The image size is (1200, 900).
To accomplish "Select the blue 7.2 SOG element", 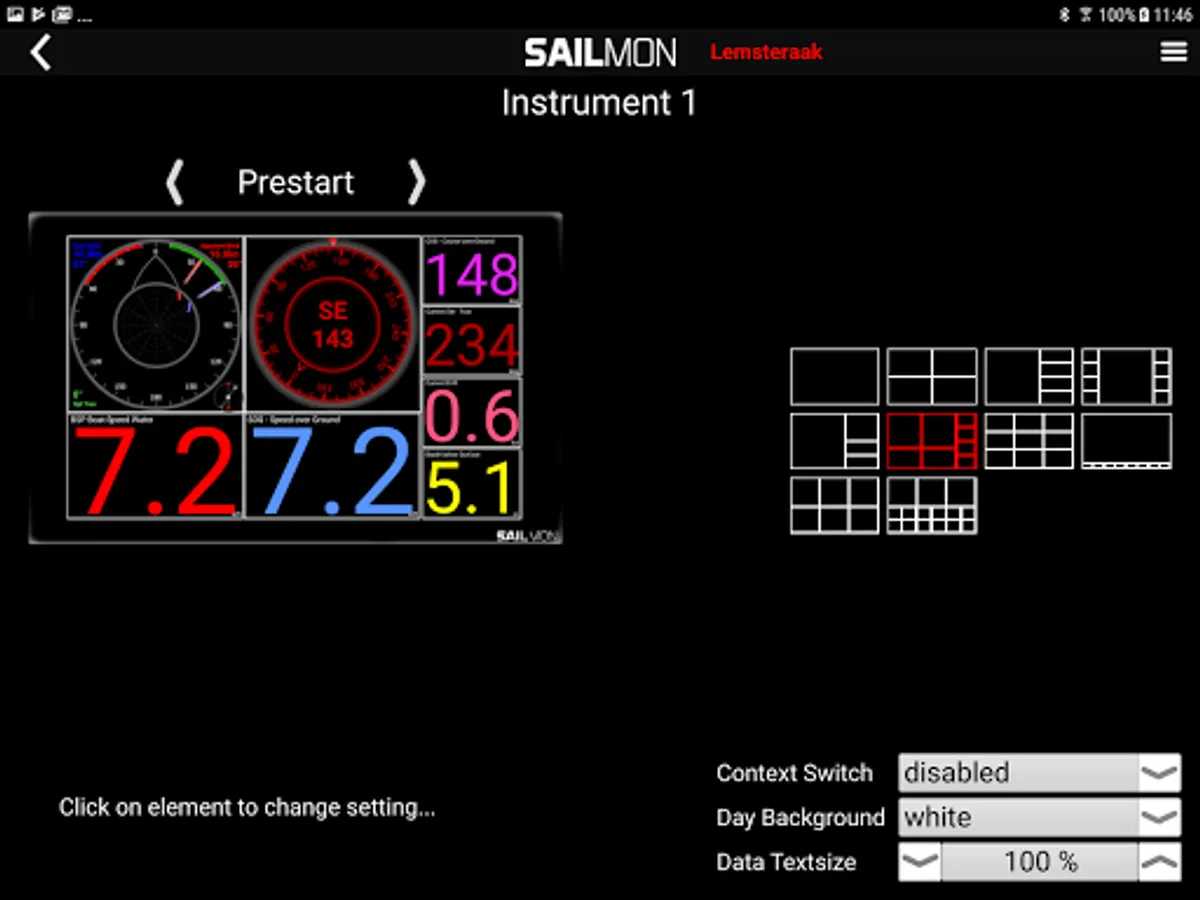I will pyautogui.click(x=332, y=466).
